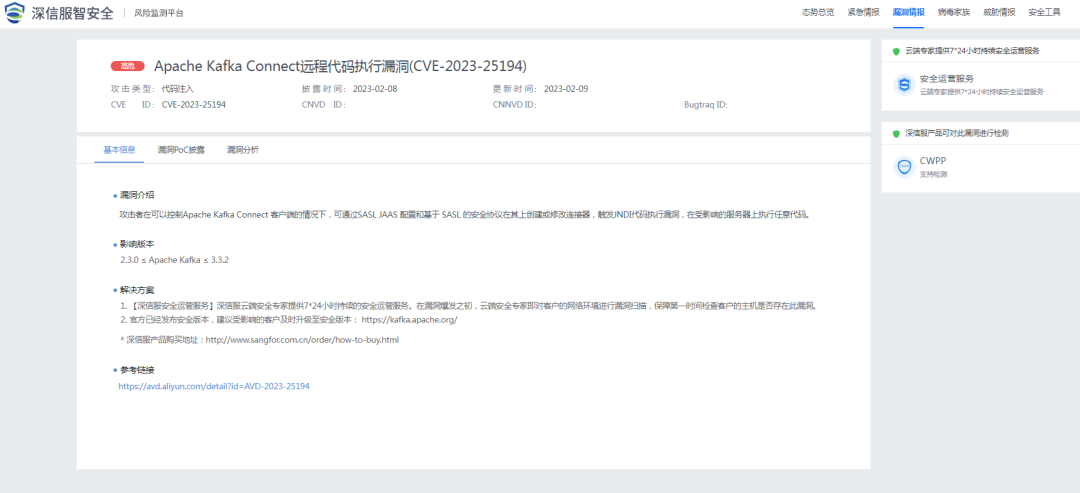
Task: Open the 紧急情报 nav item
Action: point(863,12)
